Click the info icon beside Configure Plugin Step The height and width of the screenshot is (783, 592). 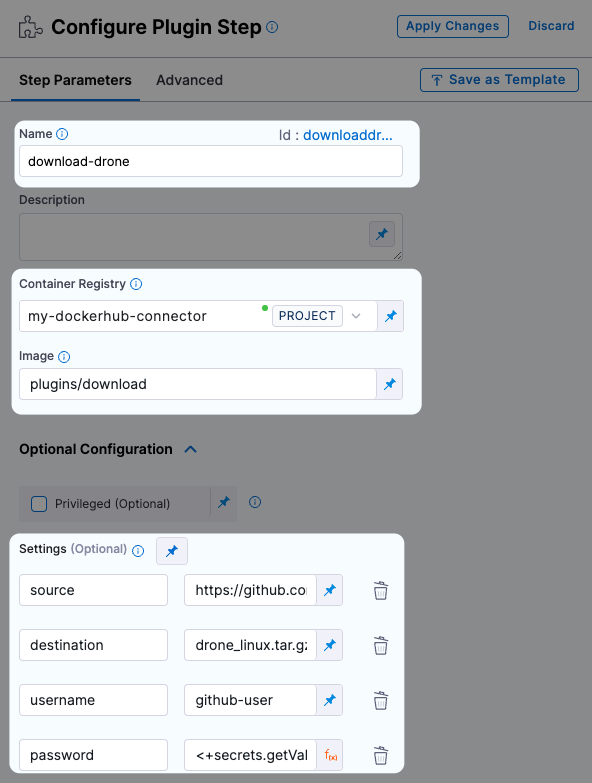pyautogui.click(x=272, y=27)
